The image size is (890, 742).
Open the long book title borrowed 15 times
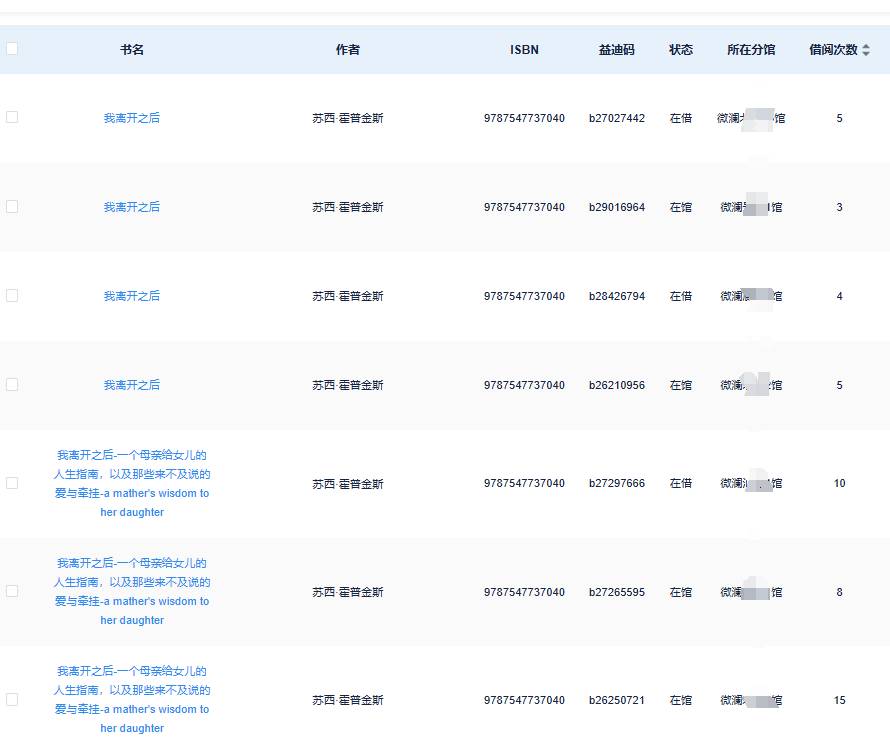click(132, 699)
